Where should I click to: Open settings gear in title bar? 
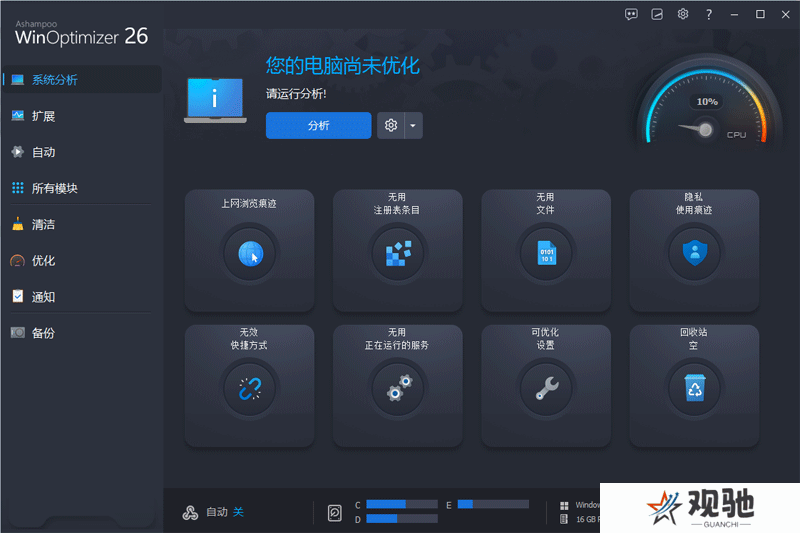[x=683, y=14]
